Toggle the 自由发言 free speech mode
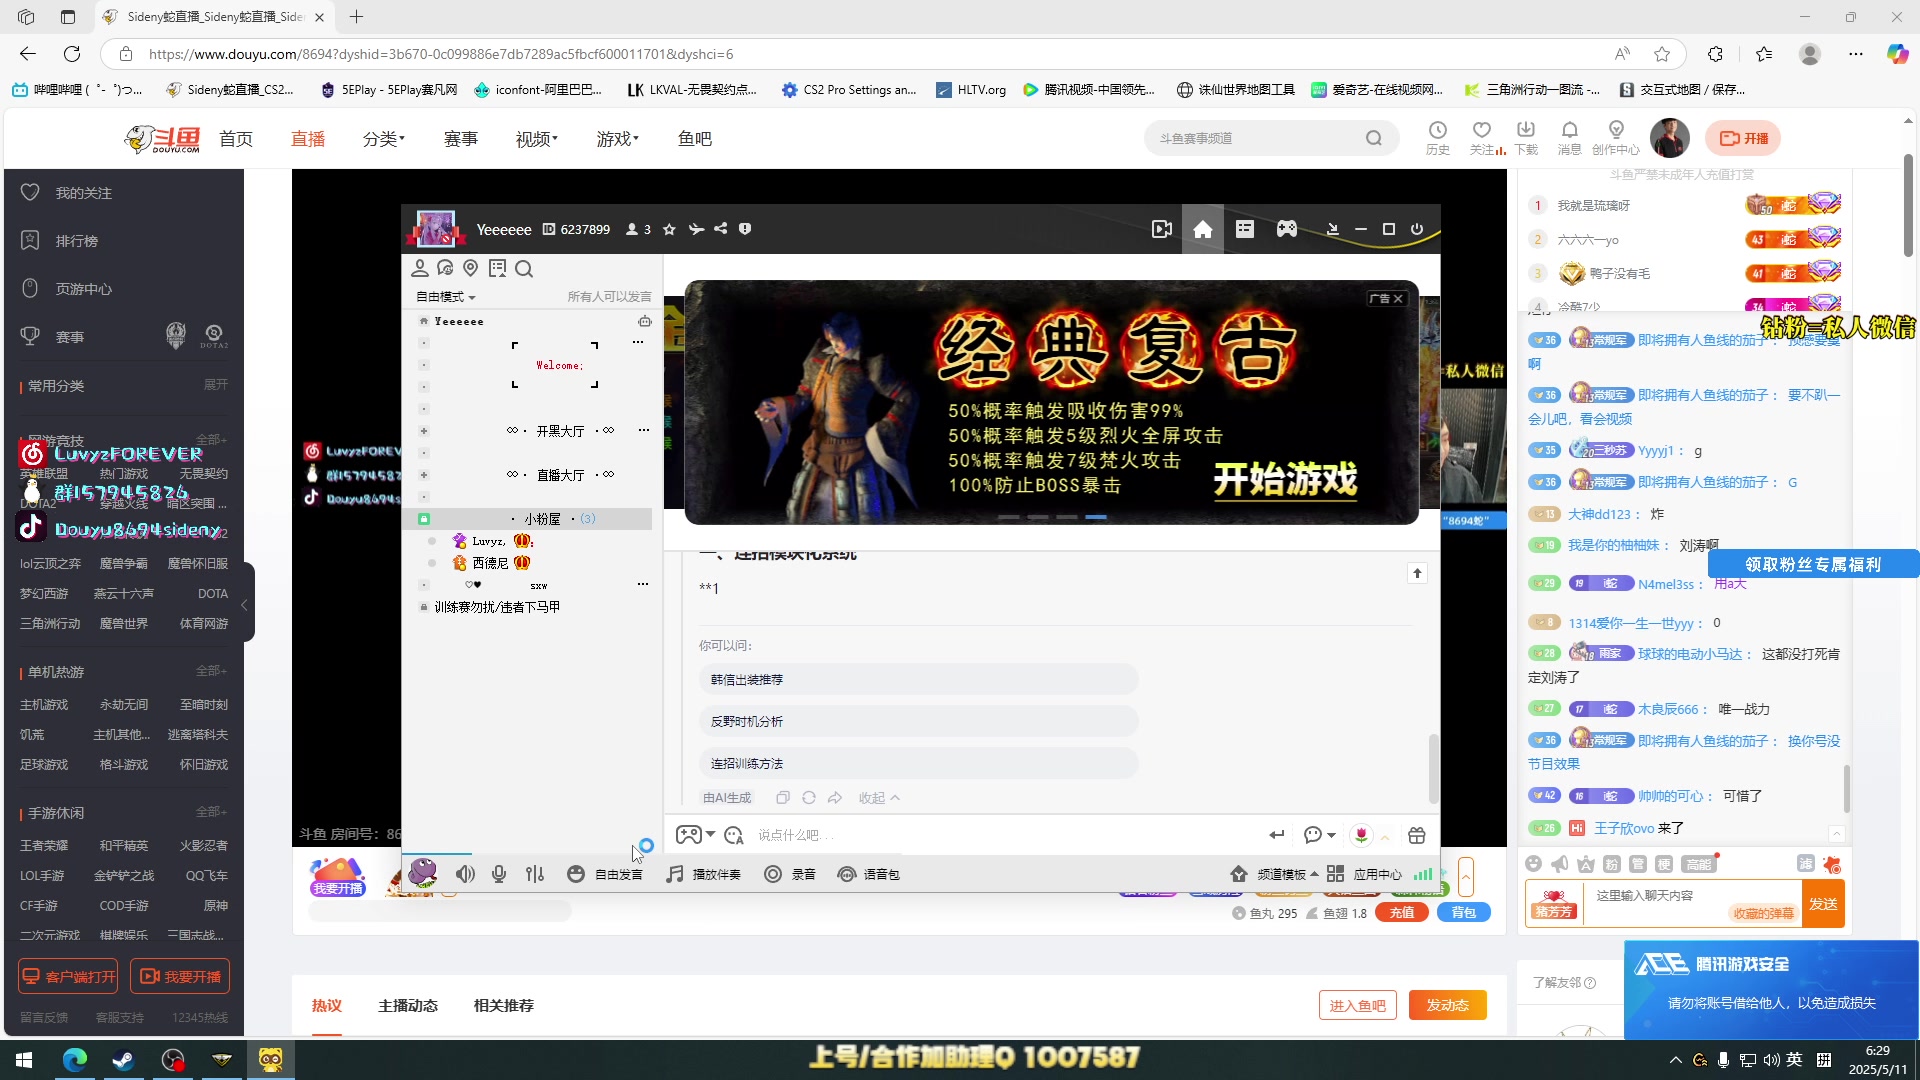The width and height of the screenshot is (1920, 1080). [605, 874]
